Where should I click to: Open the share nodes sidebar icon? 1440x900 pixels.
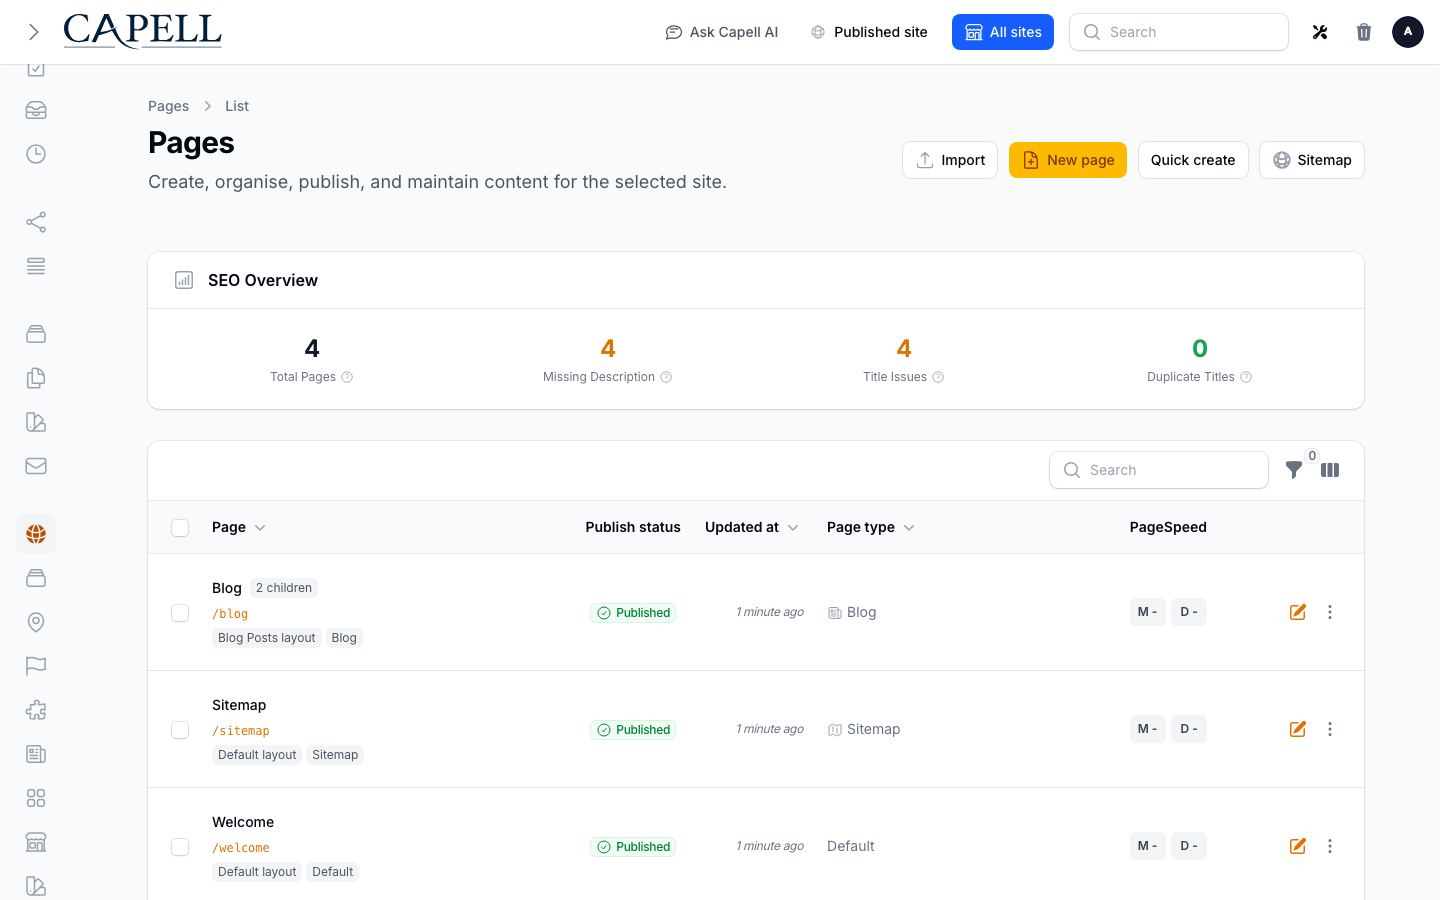pyautogui.click(x=36, y=222)
